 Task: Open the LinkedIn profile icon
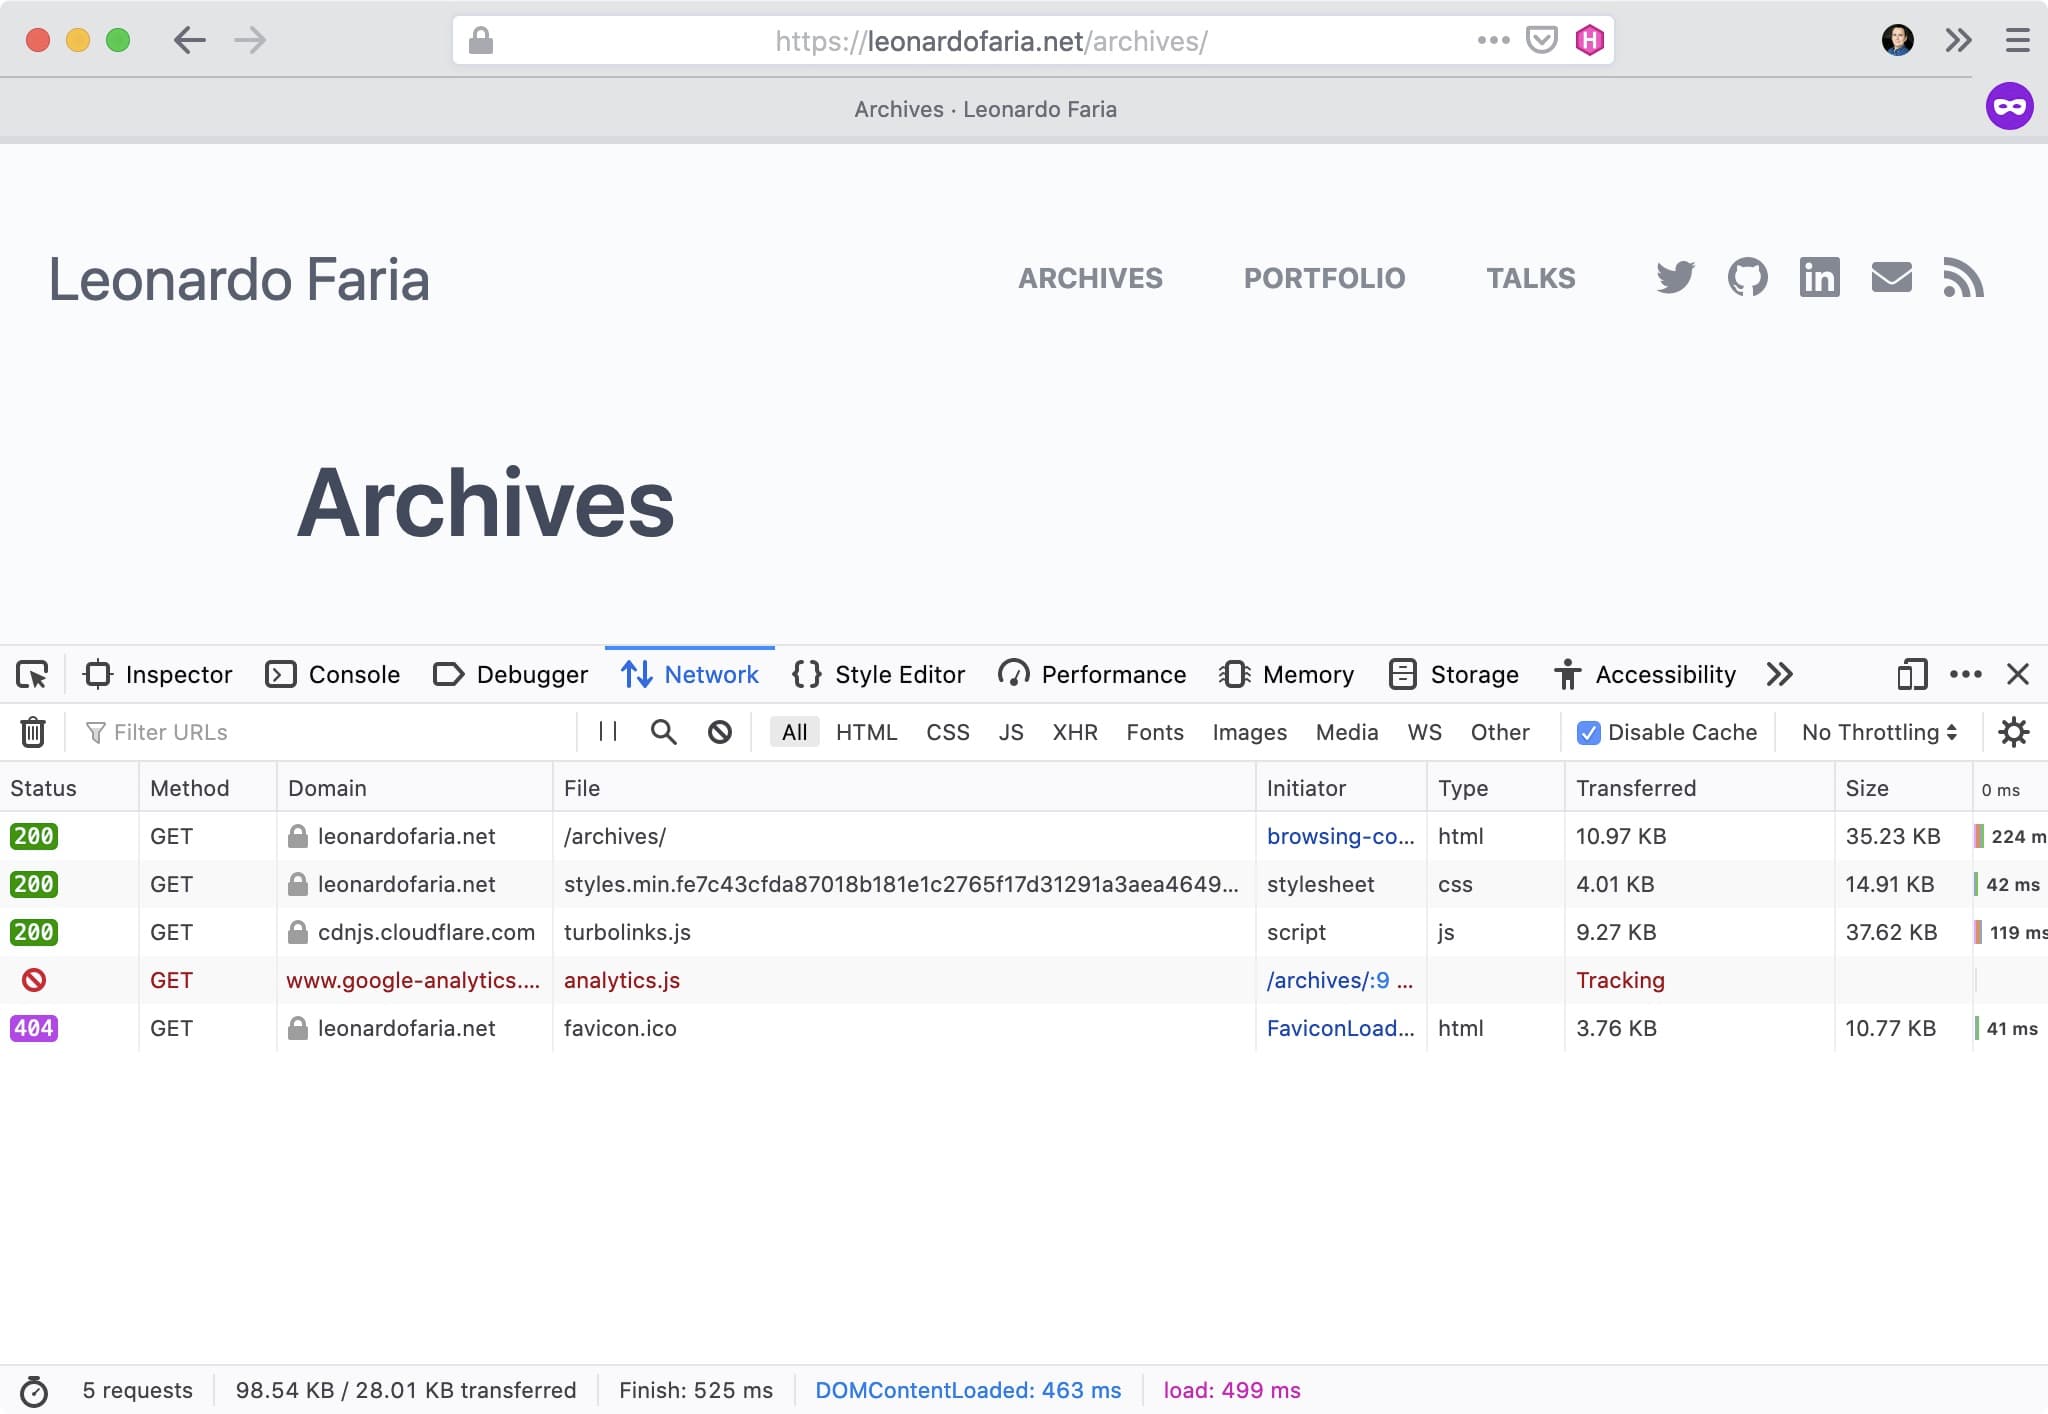coord(1819,278)
